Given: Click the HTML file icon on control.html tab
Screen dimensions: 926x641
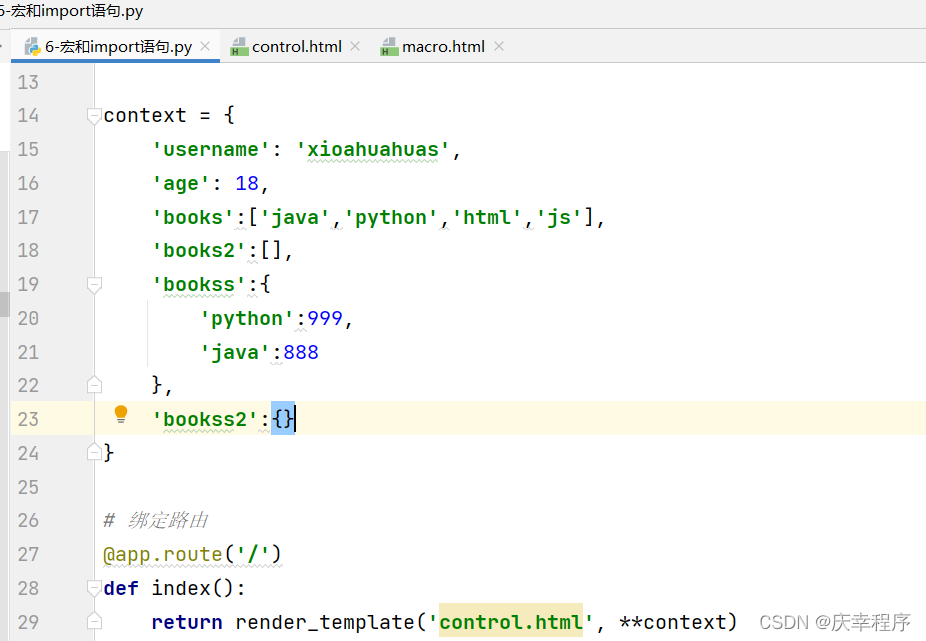Looking at the screenshot, I should (x=239, y=47).
